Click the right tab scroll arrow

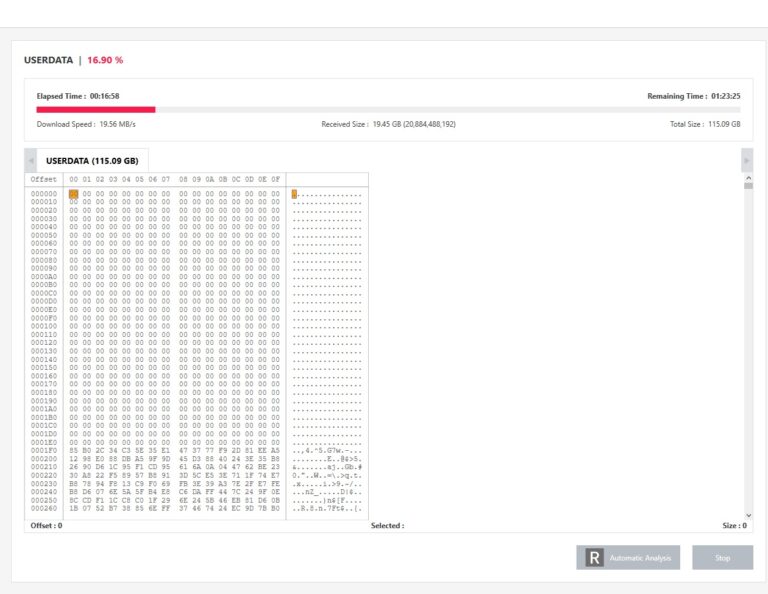click(747, 161)
